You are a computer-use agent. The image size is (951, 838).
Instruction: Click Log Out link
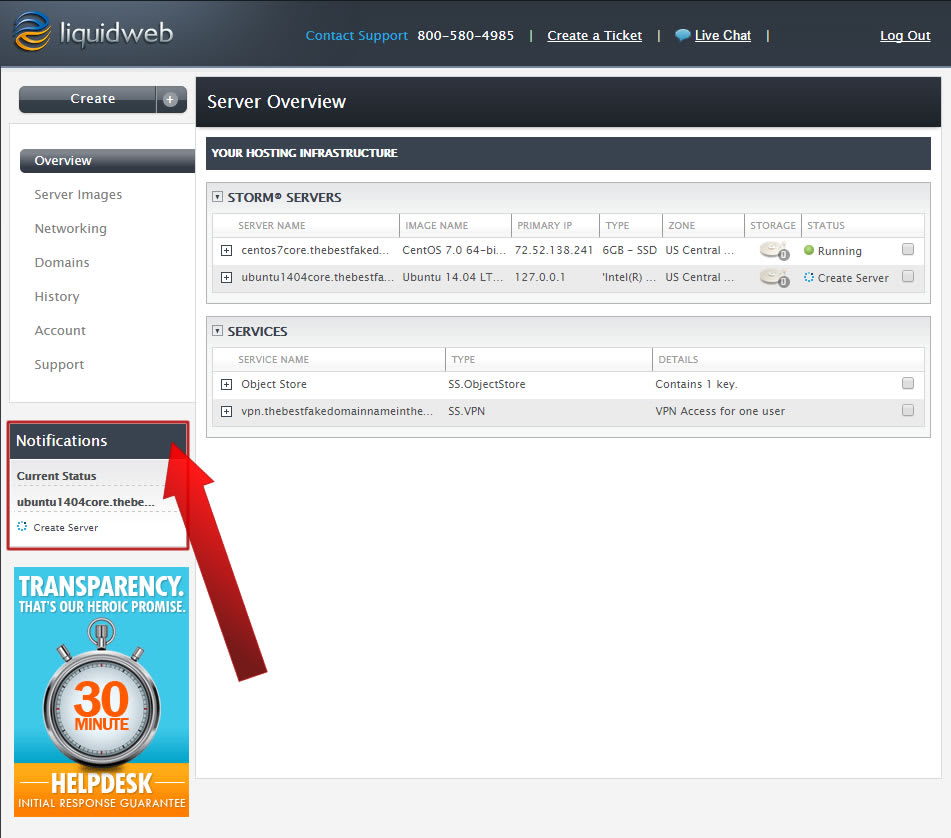905,35
